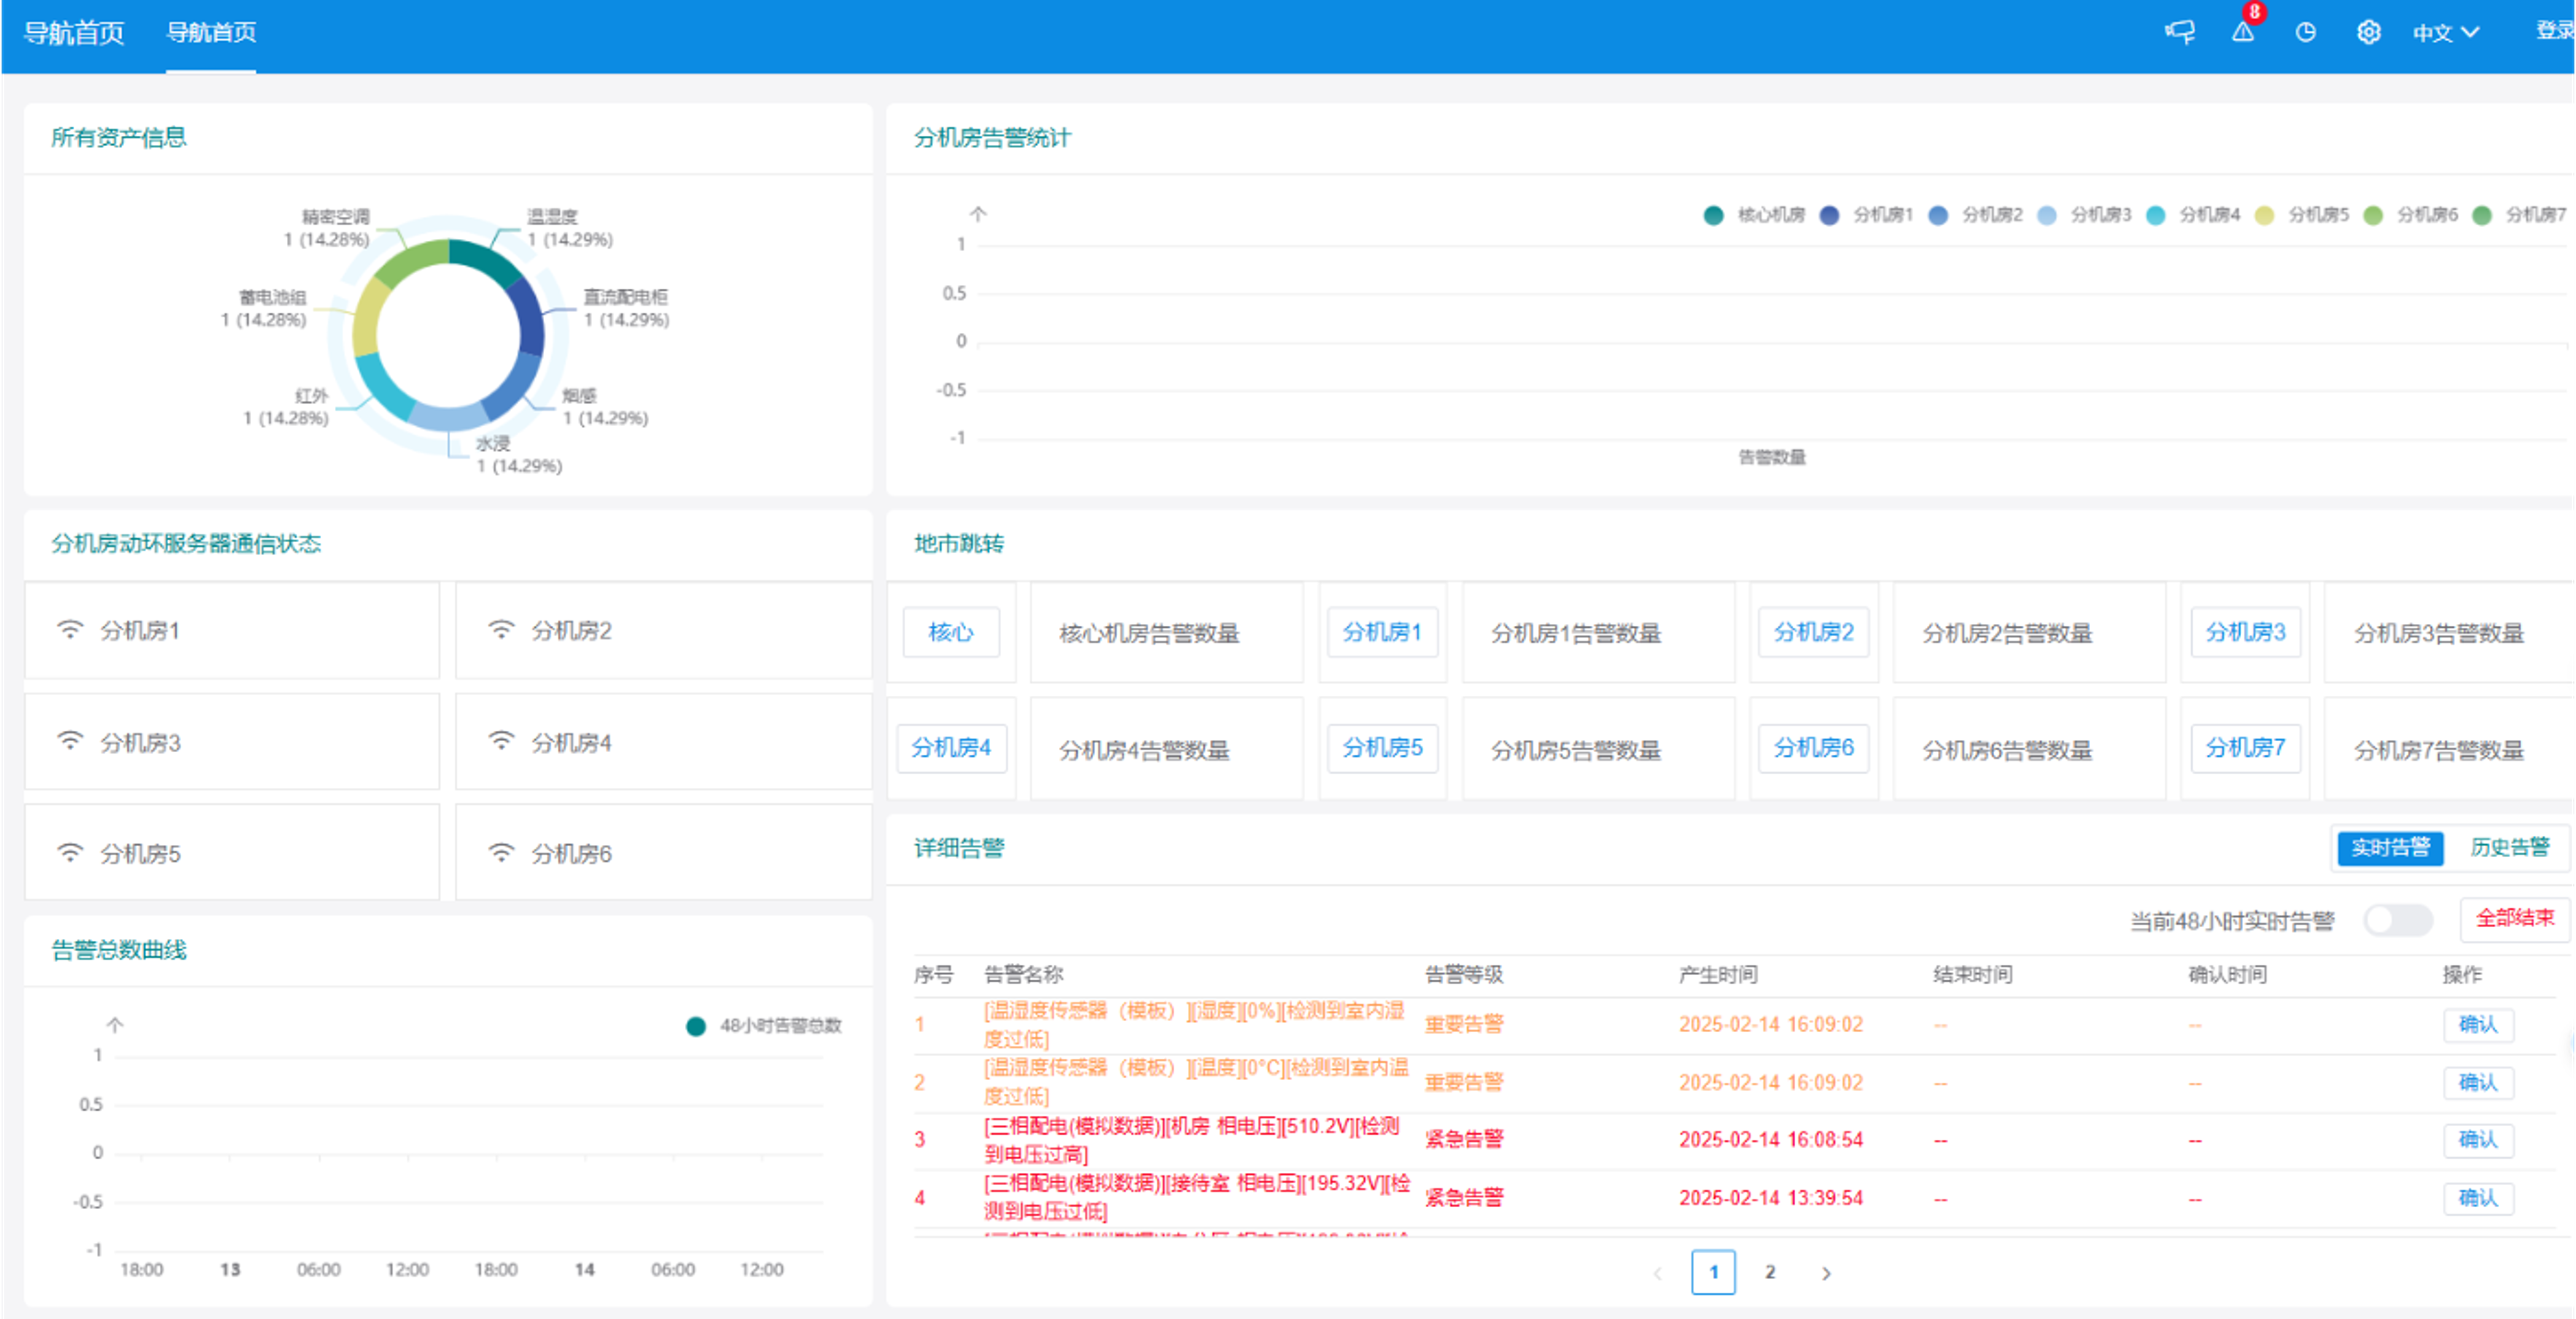The height and width of the screenshot is (1319, 2576).
Task: Jump to 分机房6 button
Action: pyautogui.click(x=1813, y=748)
